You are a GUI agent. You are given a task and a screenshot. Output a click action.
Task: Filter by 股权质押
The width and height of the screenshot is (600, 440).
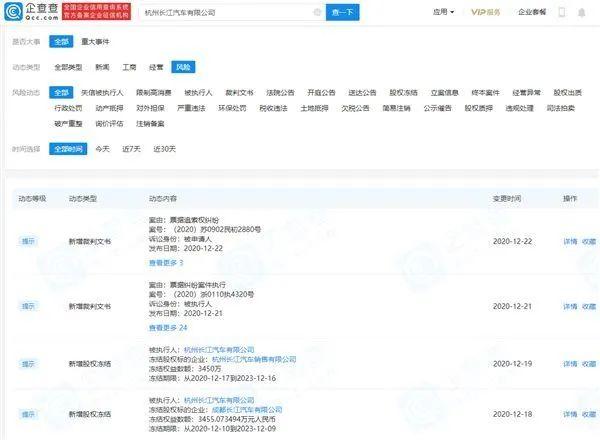[x=479, y=108]
